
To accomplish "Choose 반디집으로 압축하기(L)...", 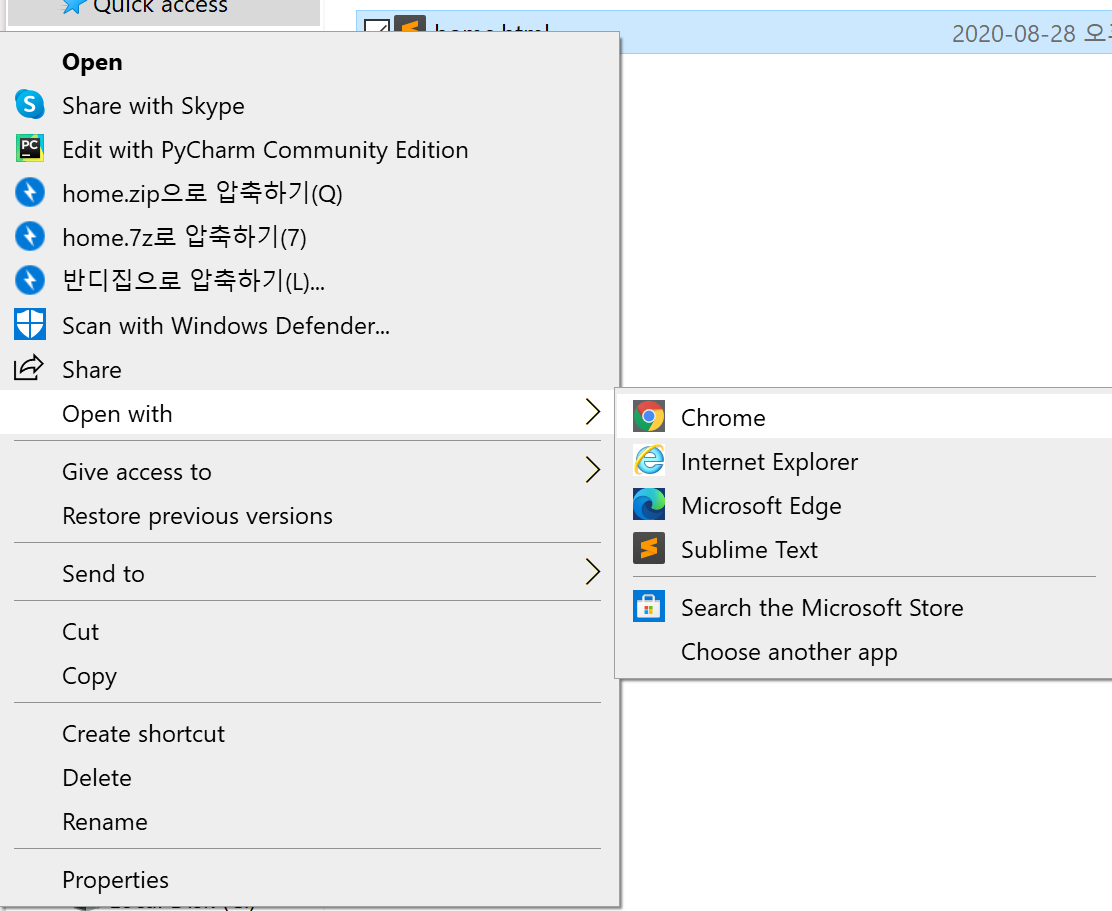I will (309, 281).
